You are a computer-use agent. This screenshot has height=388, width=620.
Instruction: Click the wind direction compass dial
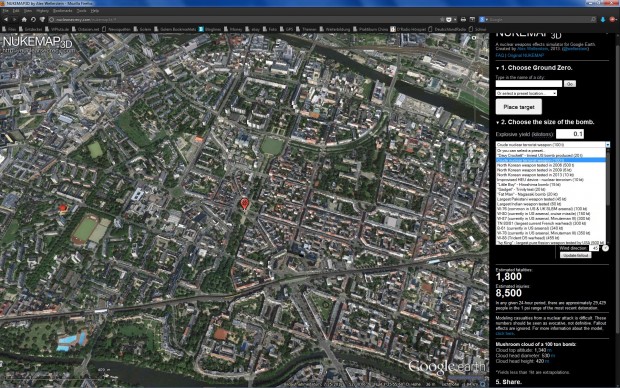pyautogui.click(x=605, y=248)
